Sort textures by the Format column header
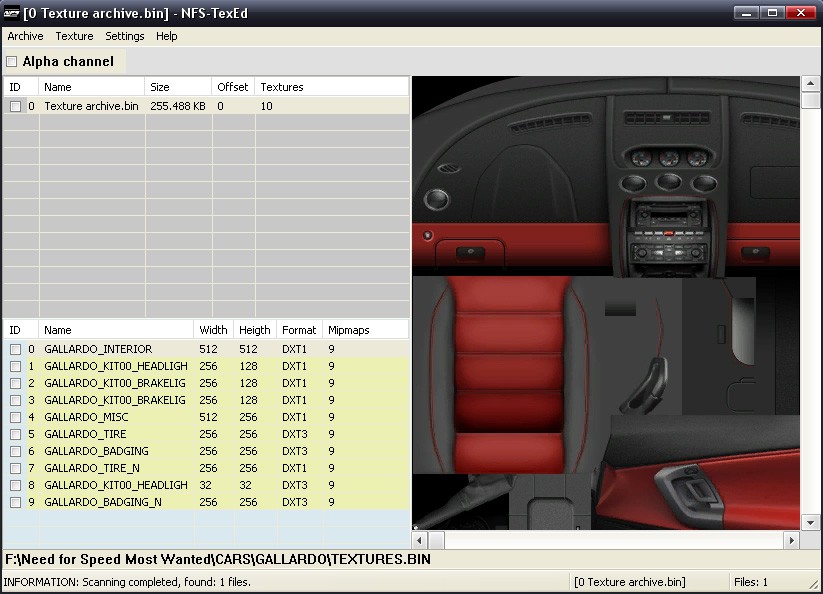The image size is (823, 594). tap(299, 330)
